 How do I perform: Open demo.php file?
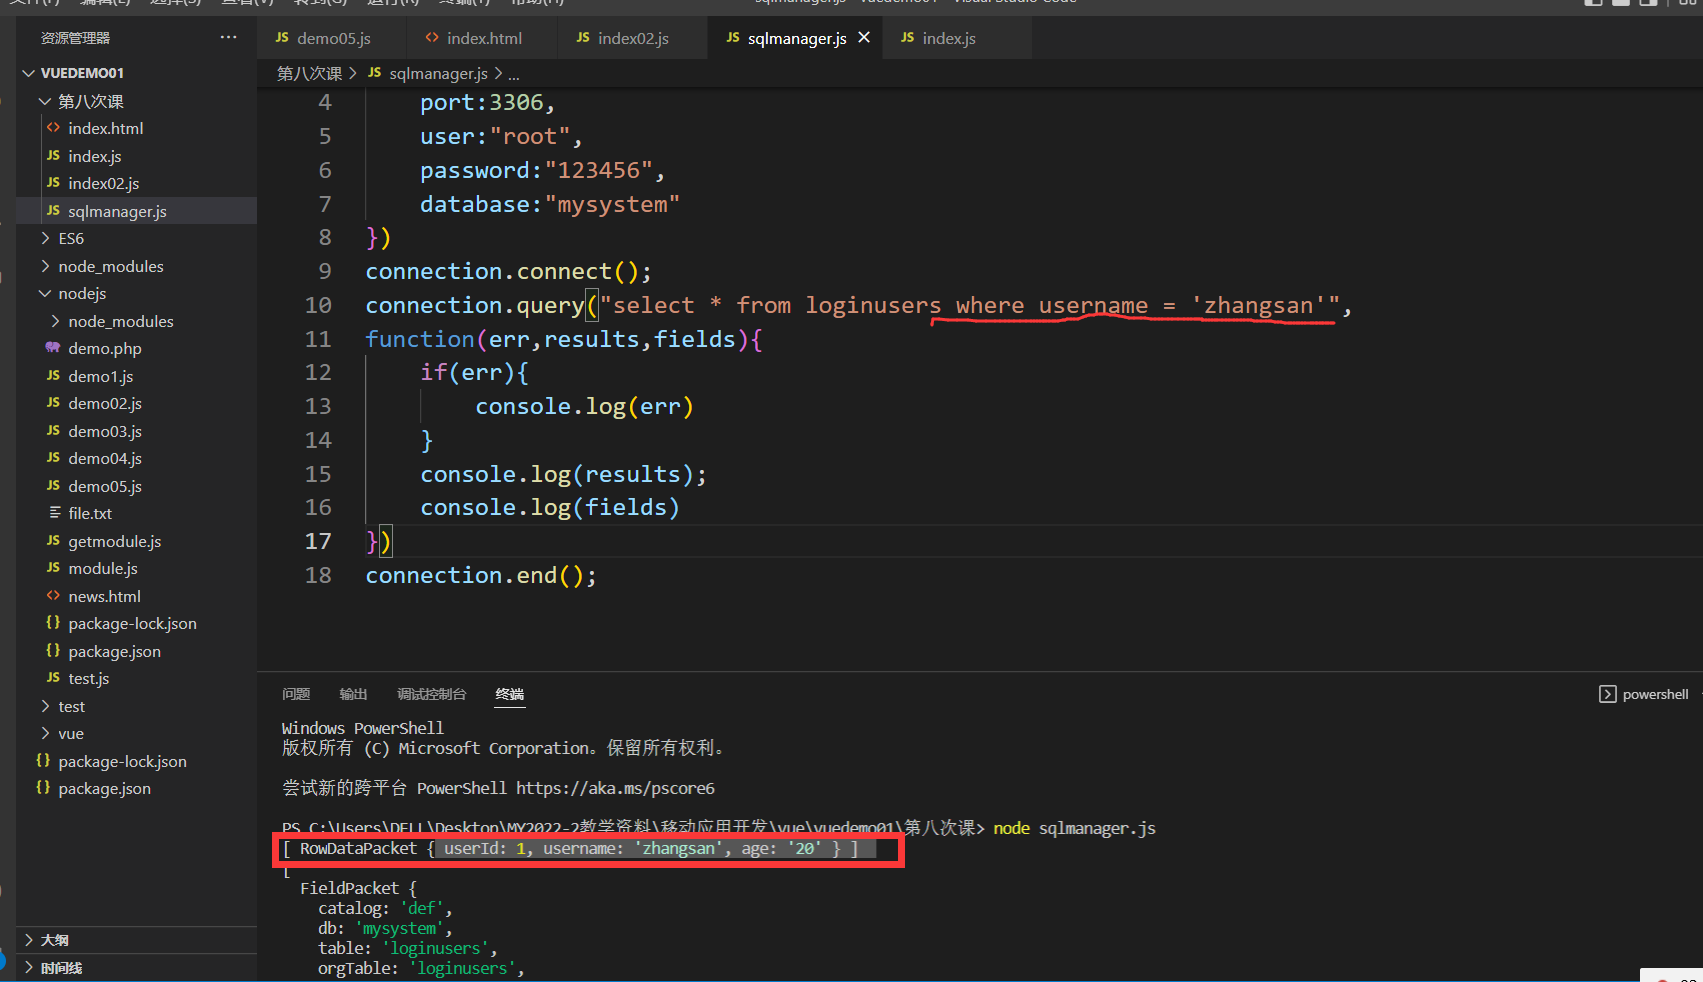point(136,348)
